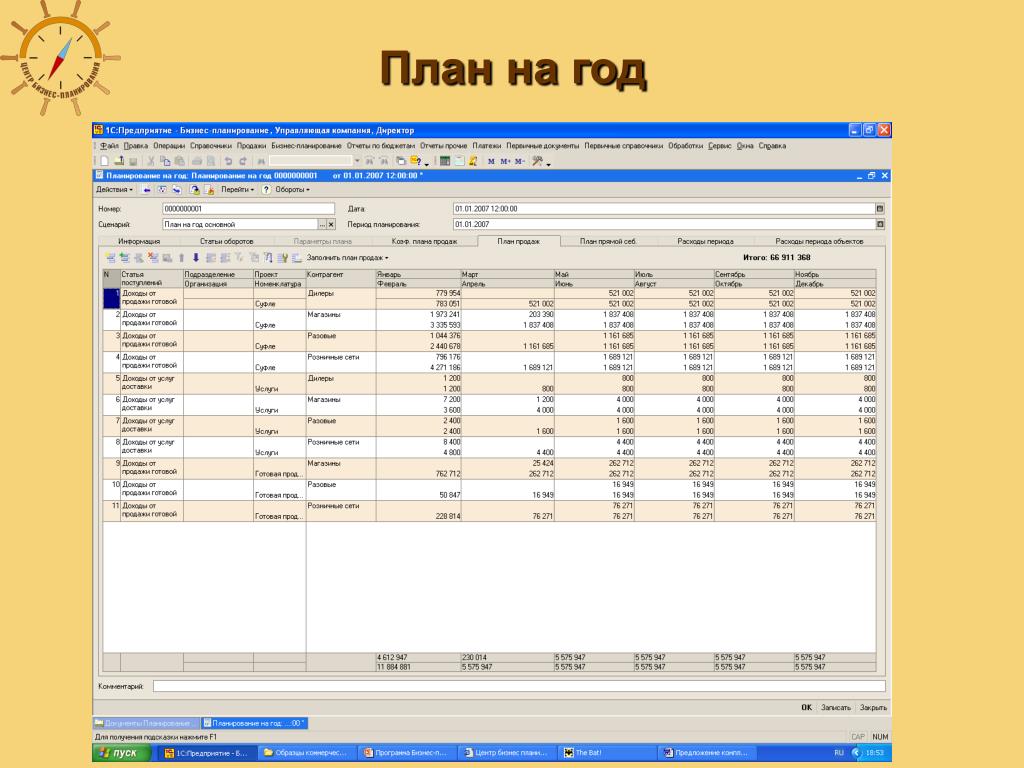Click the ellipsis select button in Сценарий
The image size is (1024, 768).
(x=322, y=225)
